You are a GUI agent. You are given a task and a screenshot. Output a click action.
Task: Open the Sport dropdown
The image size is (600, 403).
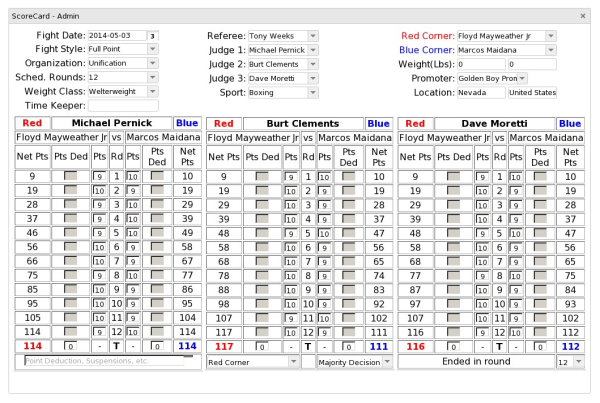[313, 93]
